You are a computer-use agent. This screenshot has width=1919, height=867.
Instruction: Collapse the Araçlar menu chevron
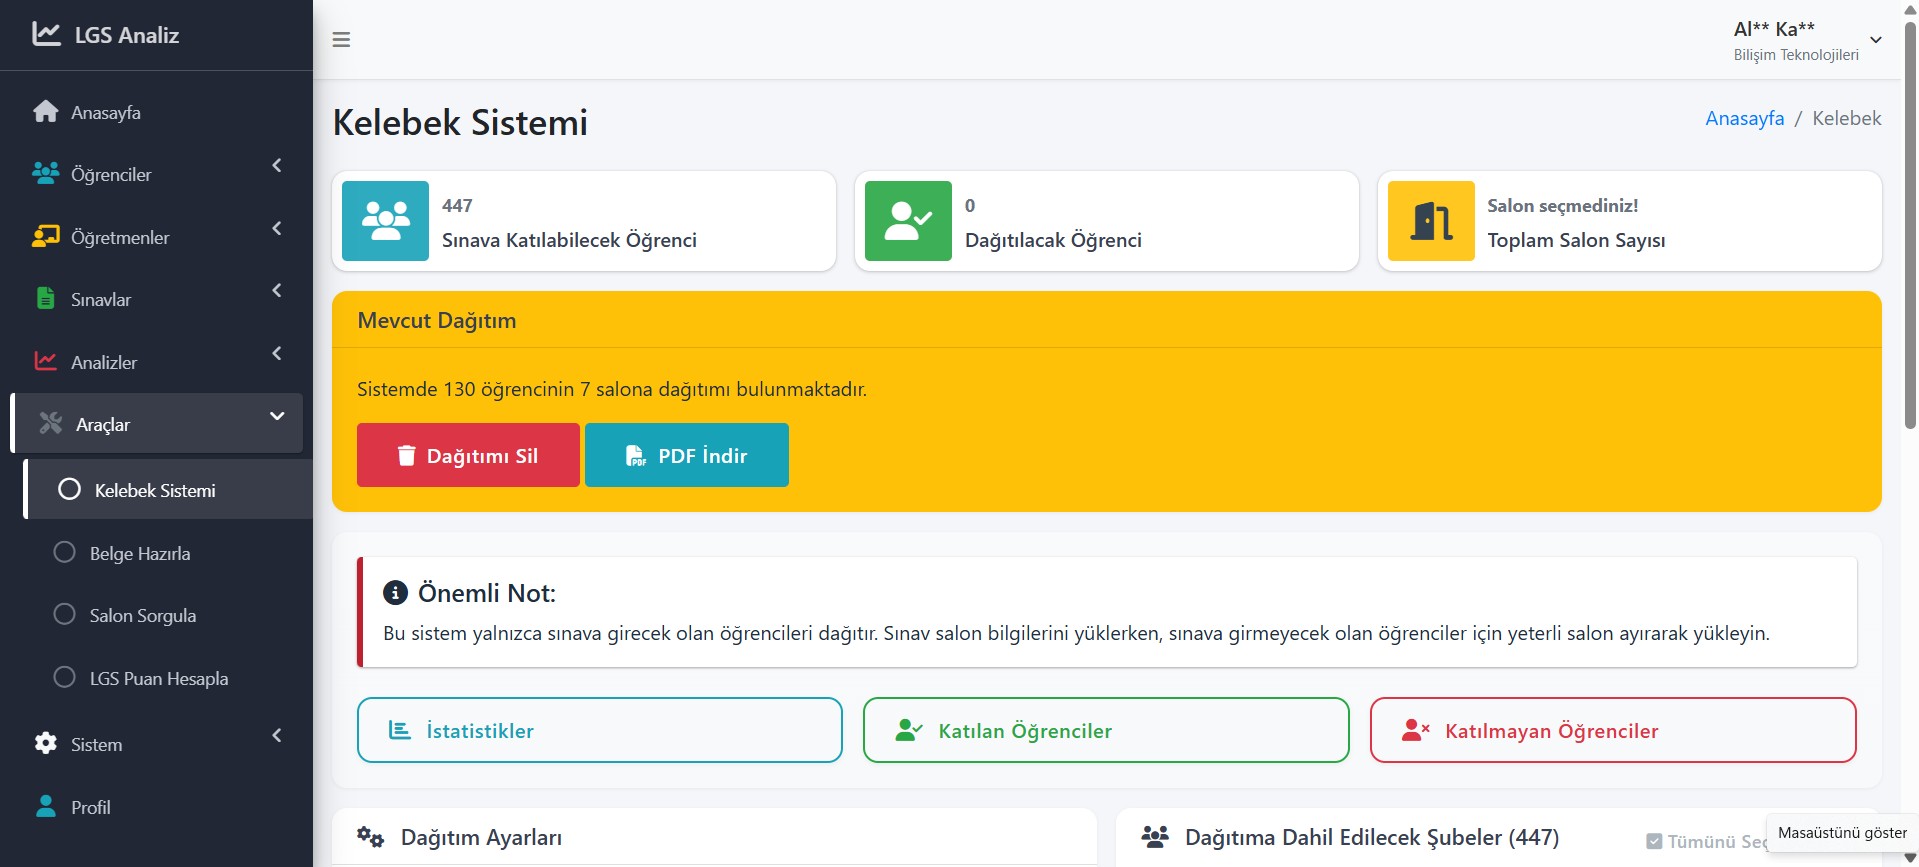[x=277, y=417]
